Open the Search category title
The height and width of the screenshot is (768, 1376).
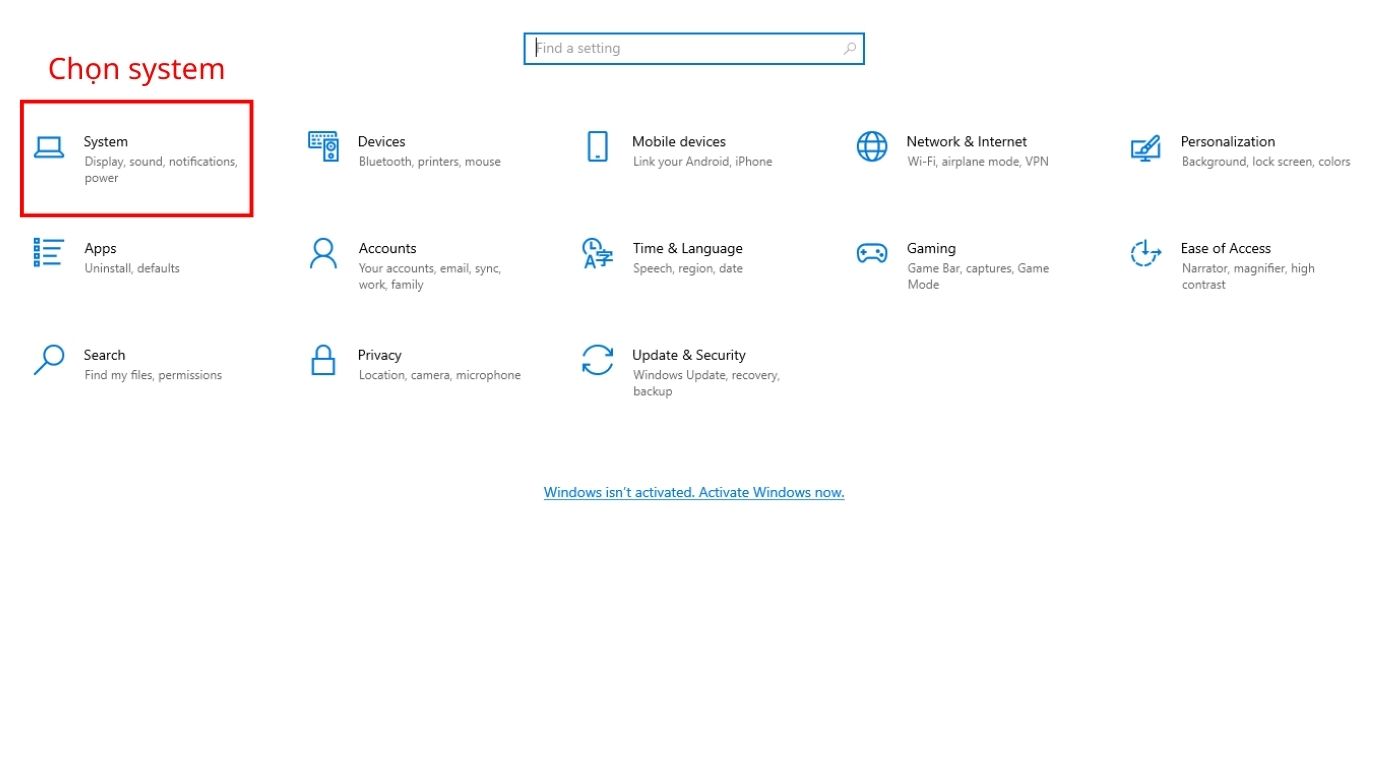point(105,355)
